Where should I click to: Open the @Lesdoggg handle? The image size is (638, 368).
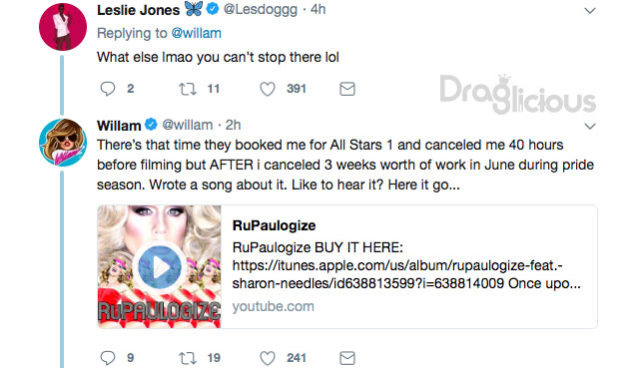pos(260,9)
